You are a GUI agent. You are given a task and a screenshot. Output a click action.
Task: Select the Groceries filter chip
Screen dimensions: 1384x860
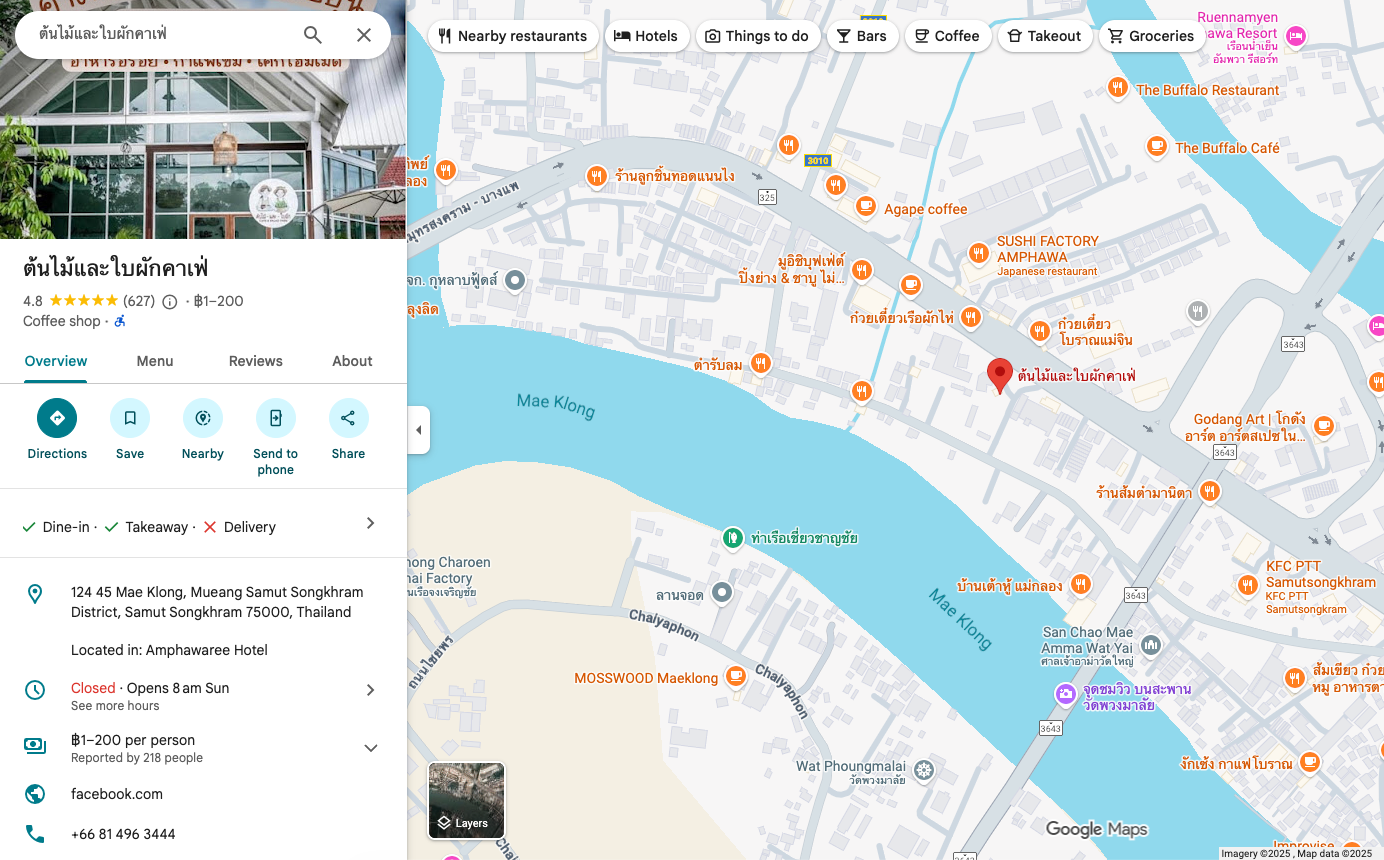click(x=1152, y=36)
